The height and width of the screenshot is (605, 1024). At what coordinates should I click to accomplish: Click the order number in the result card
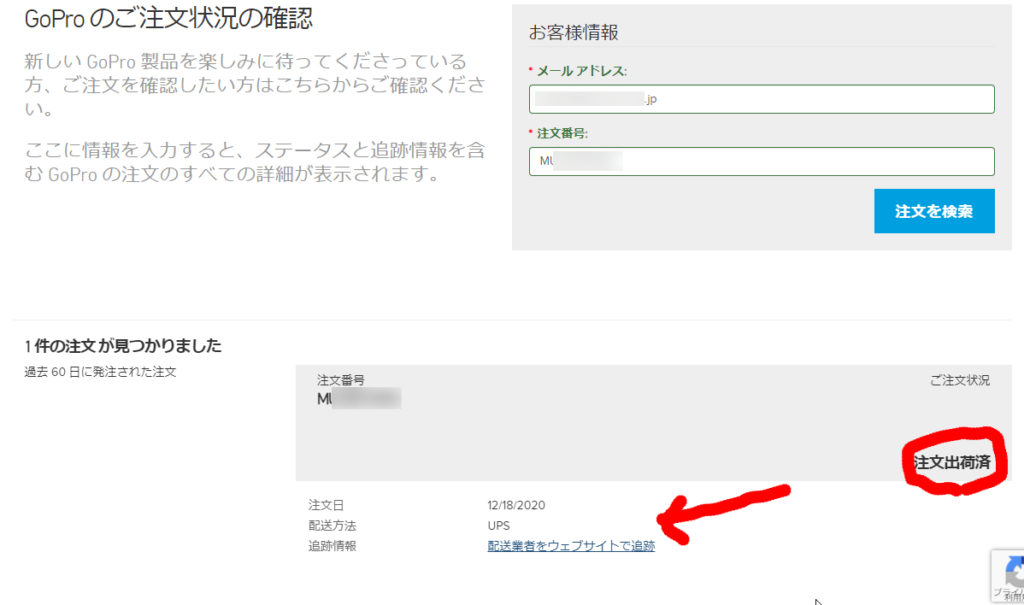[x=358, y=399]
